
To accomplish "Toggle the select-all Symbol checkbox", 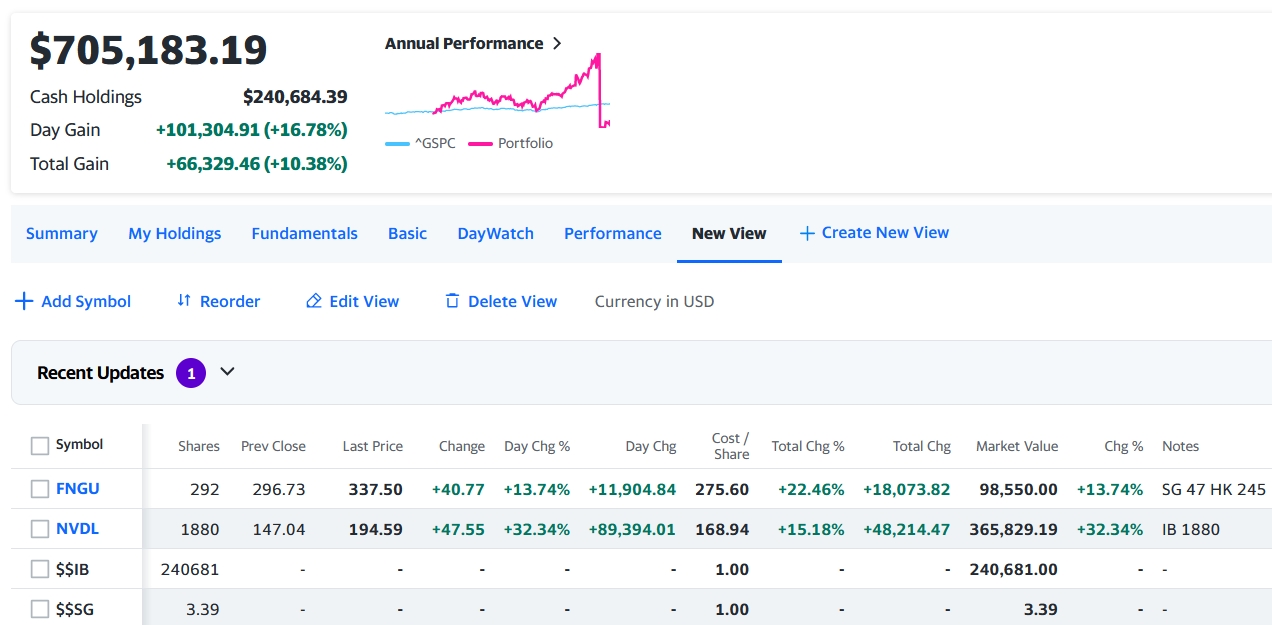I will click(x=40, y=446).
